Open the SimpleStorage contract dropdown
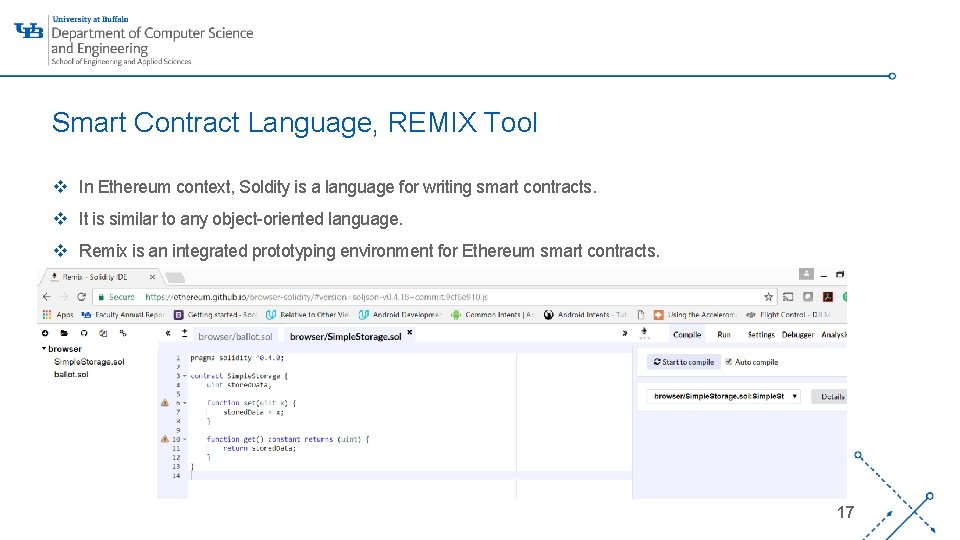Screen dimensions: 960x540 [723, 396]
